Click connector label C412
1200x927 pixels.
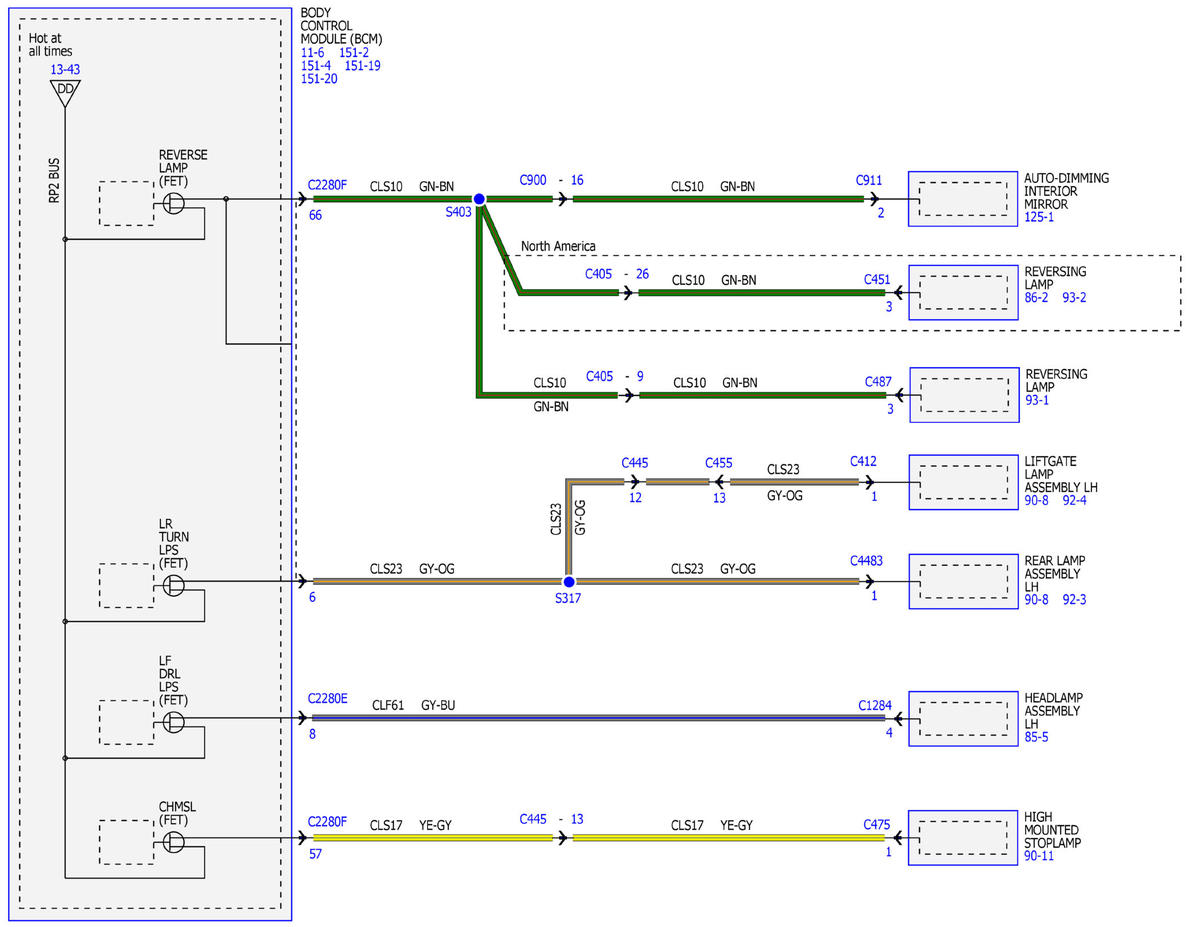click(864, 461)
